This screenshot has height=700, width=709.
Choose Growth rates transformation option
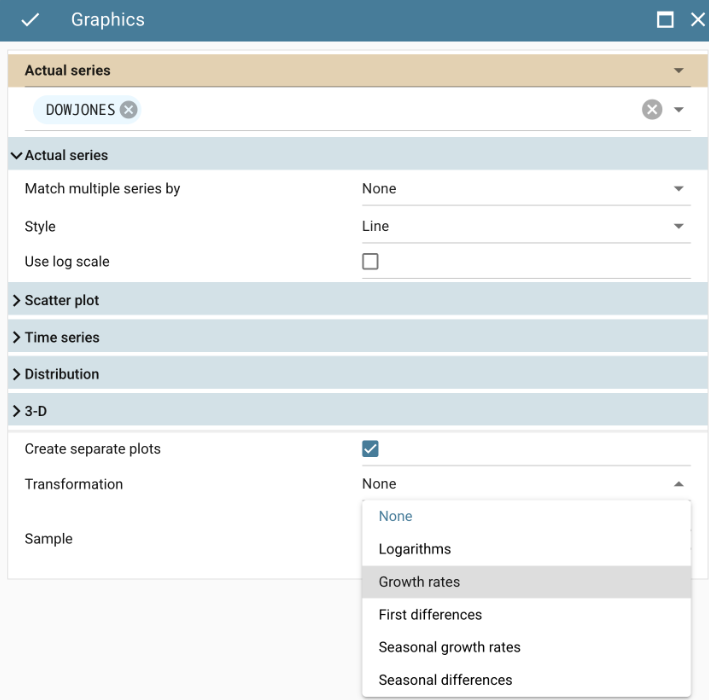coord(419,582)
